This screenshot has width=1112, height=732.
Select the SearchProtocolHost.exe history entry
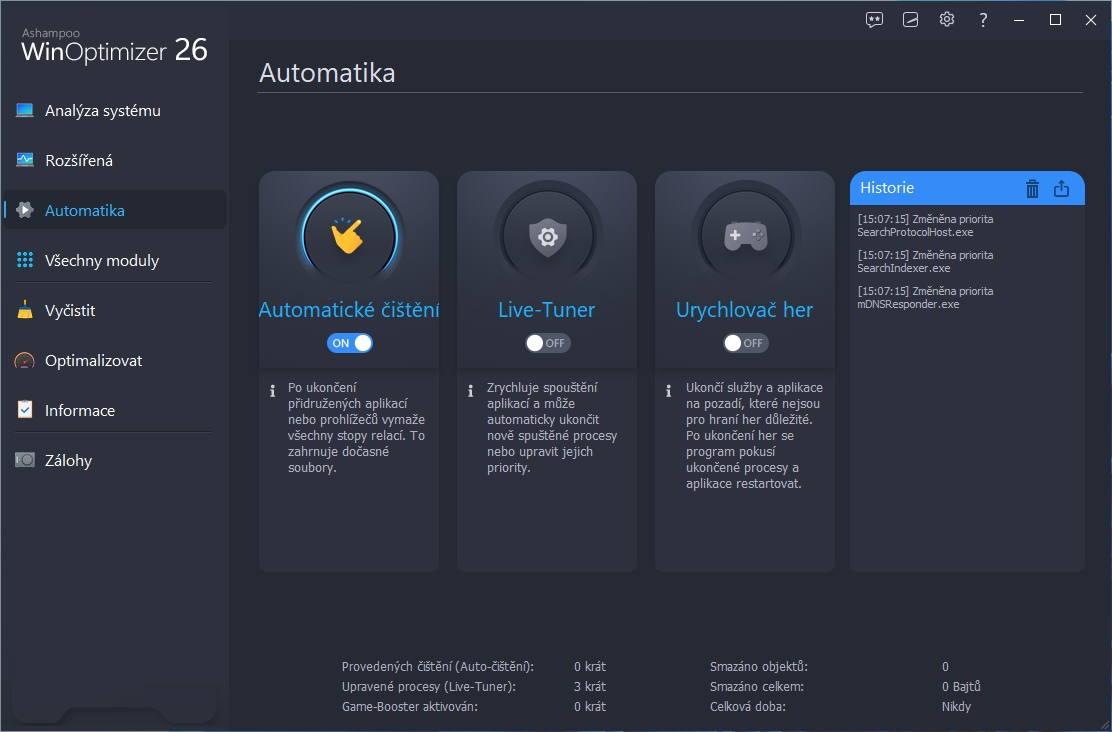coord(925,226)
